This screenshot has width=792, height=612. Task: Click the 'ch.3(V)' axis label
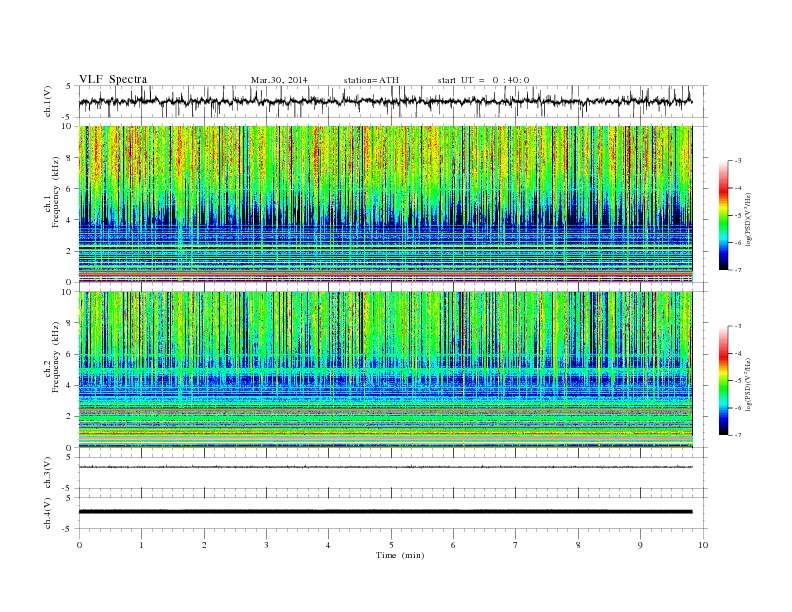(x=48, y=473)
